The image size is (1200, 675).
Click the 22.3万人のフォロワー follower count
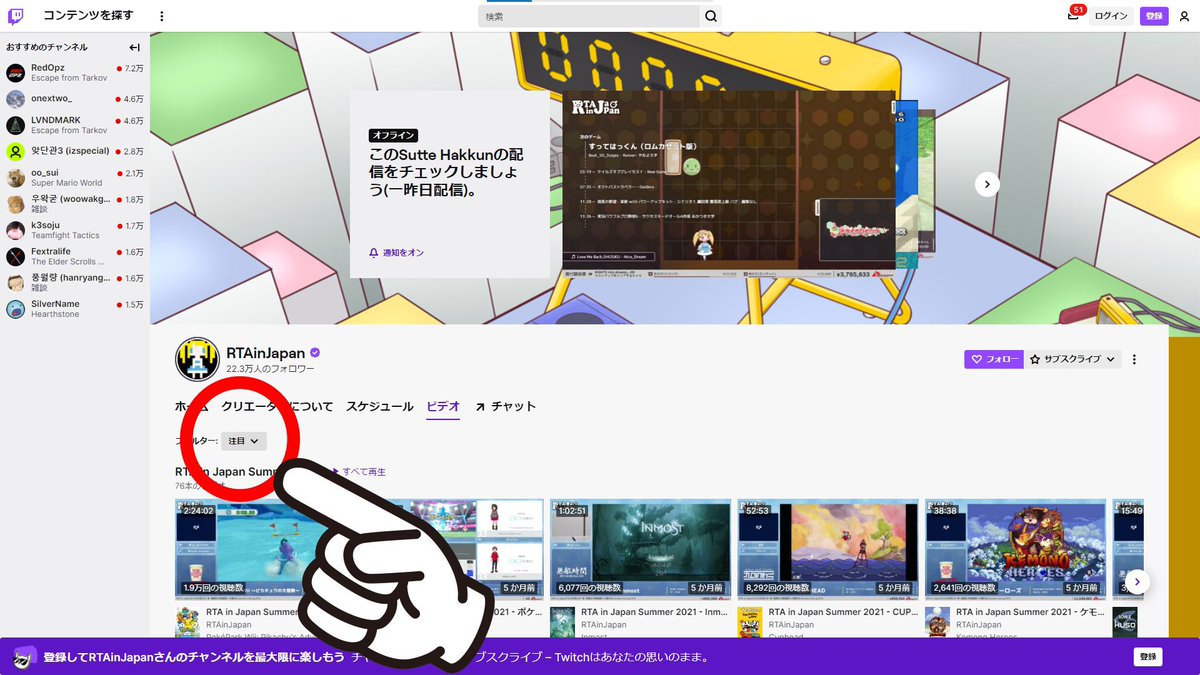click(270, 369)
